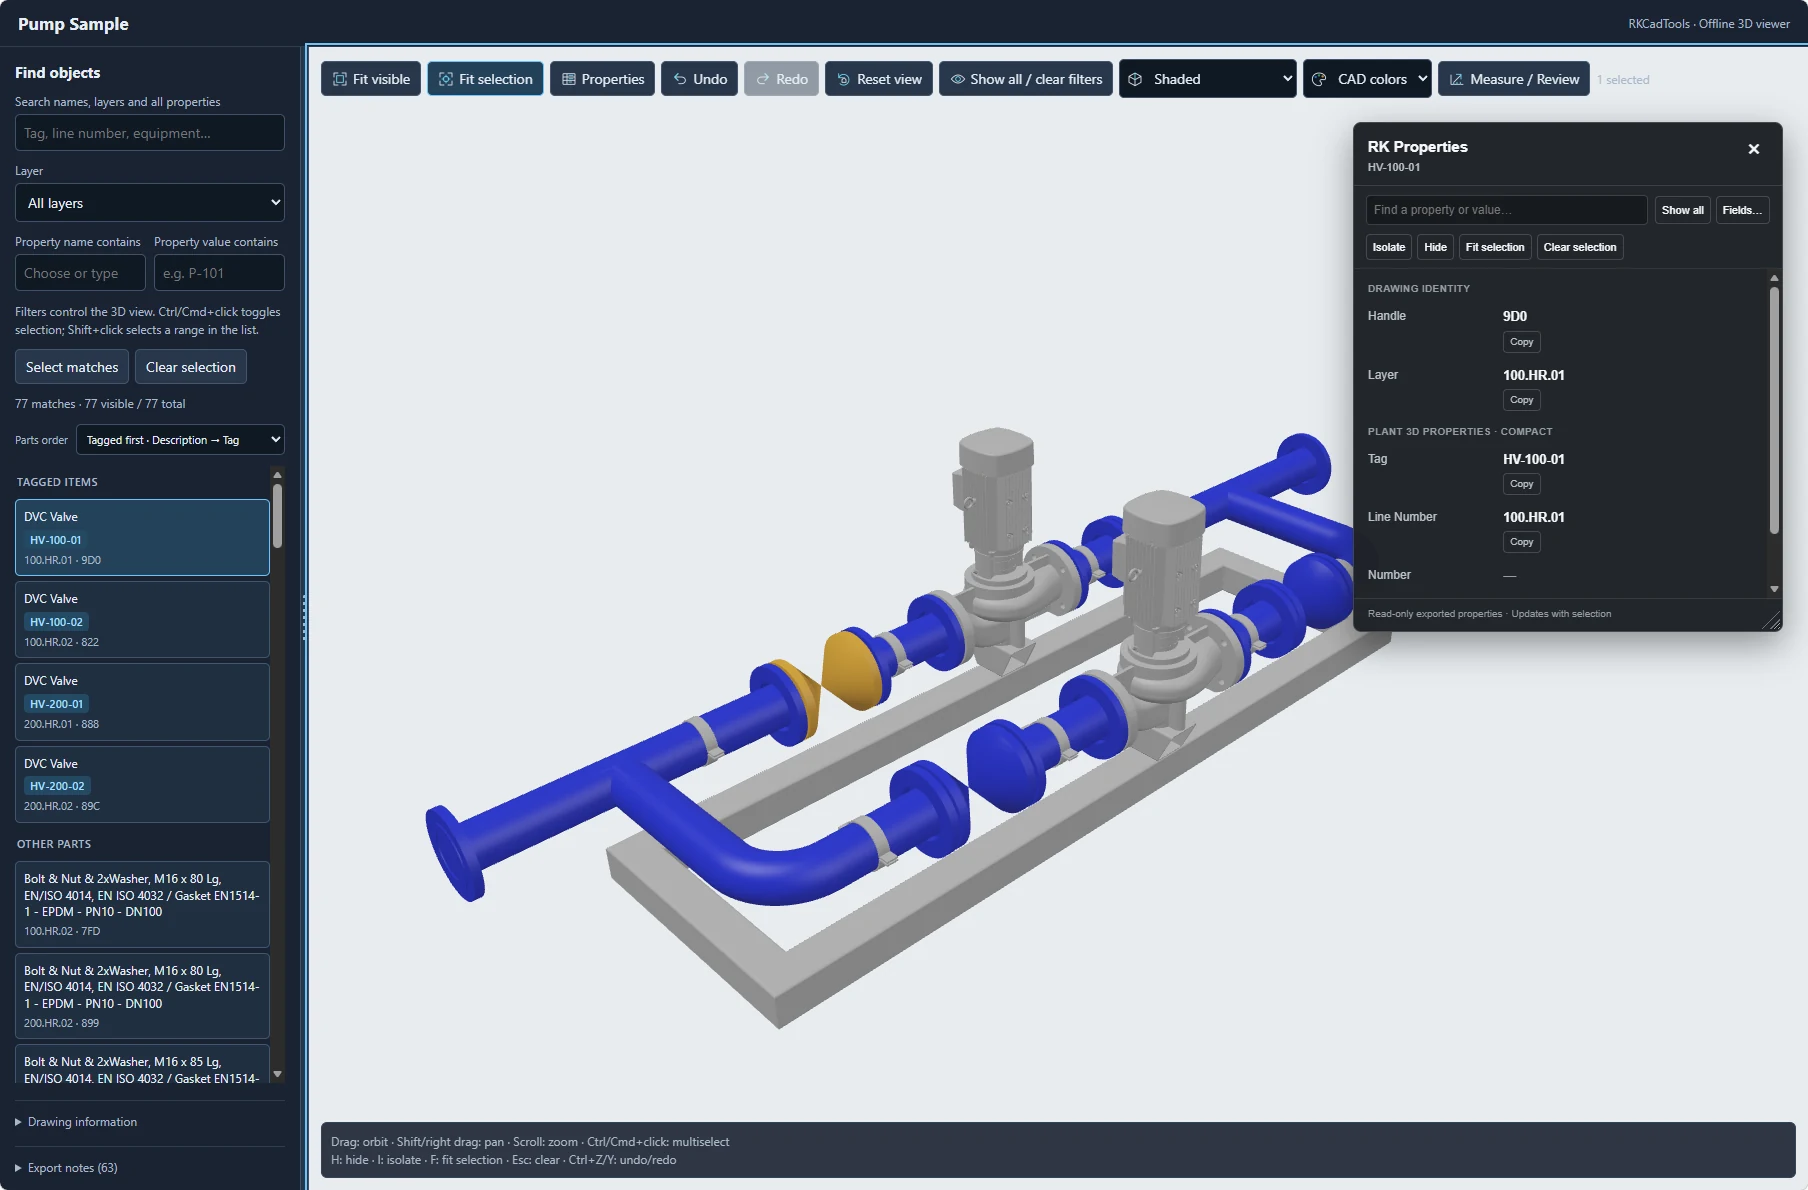Click the Find a property or value field
The width and height of the screenshot is (1808, 1190).
coord(1506,210)
